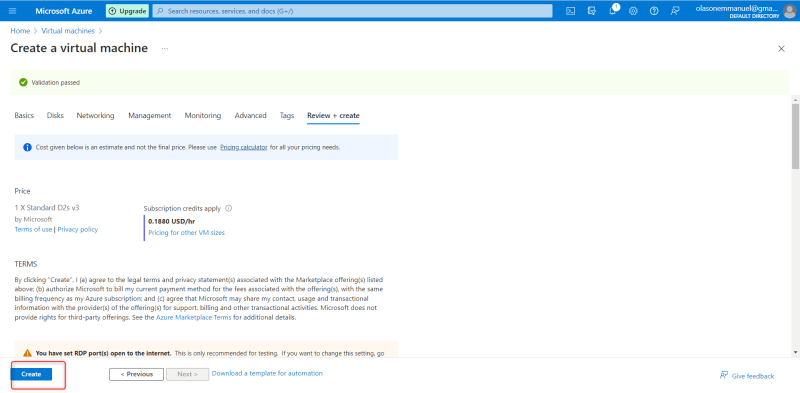Open the Privacy policy link
This screenshot has height=393, width=800.
[x=78, y=230]
